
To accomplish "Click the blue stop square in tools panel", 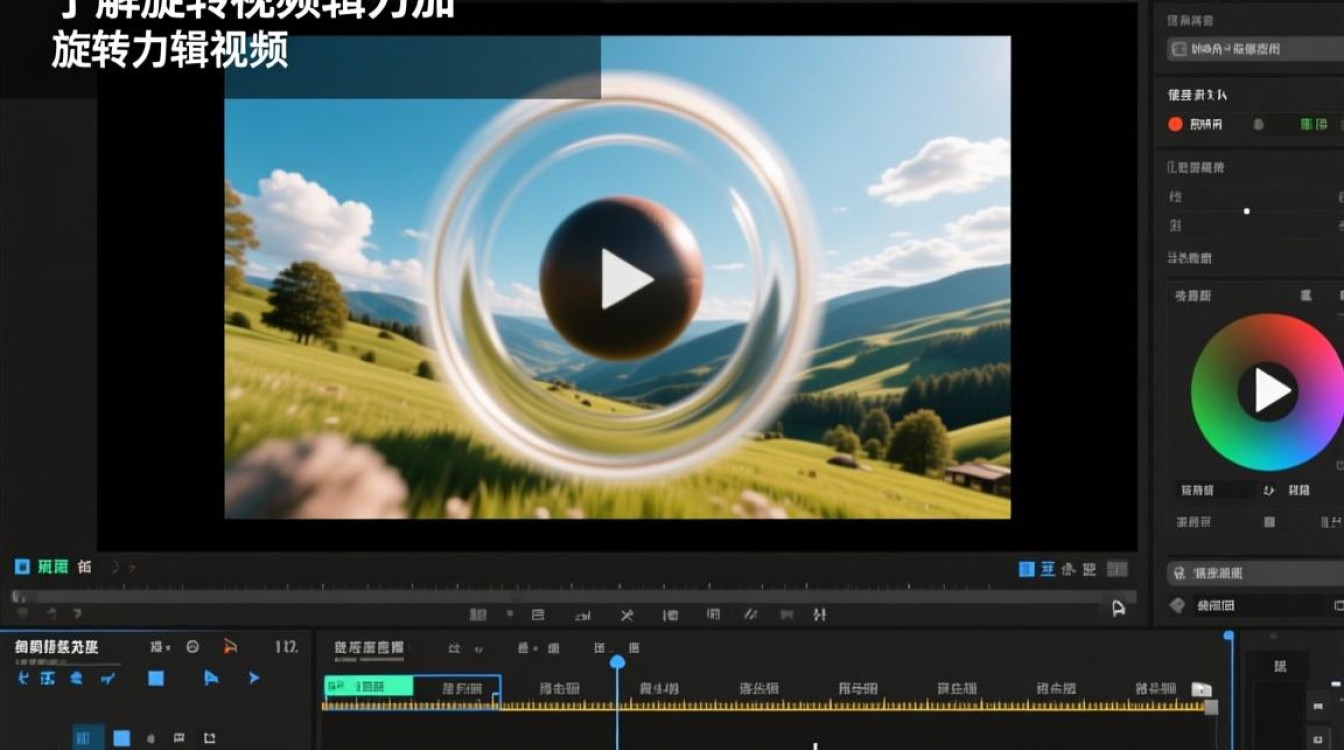I will pyautogui.click(x=156, y=678).
